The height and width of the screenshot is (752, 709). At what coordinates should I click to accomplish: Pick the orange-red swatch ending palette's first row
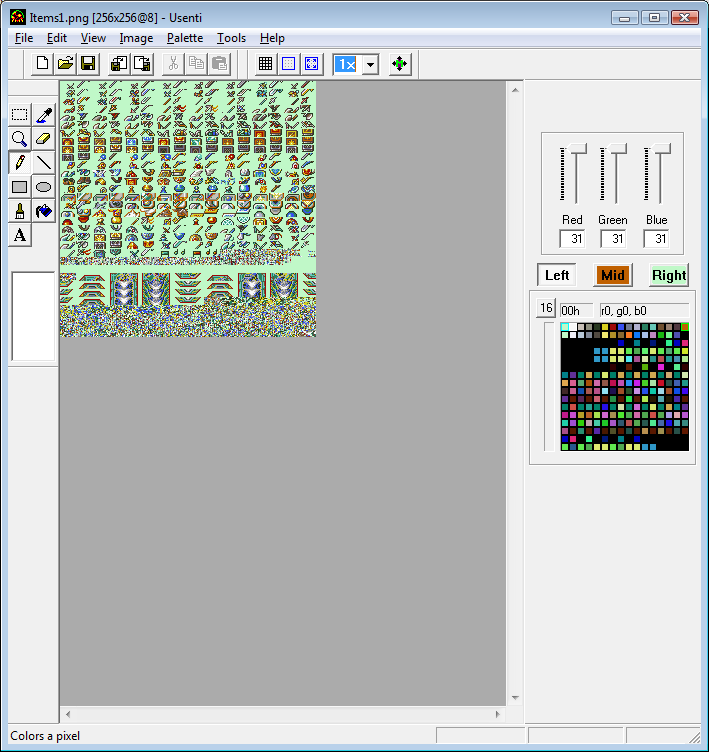[x=685, y=327]
